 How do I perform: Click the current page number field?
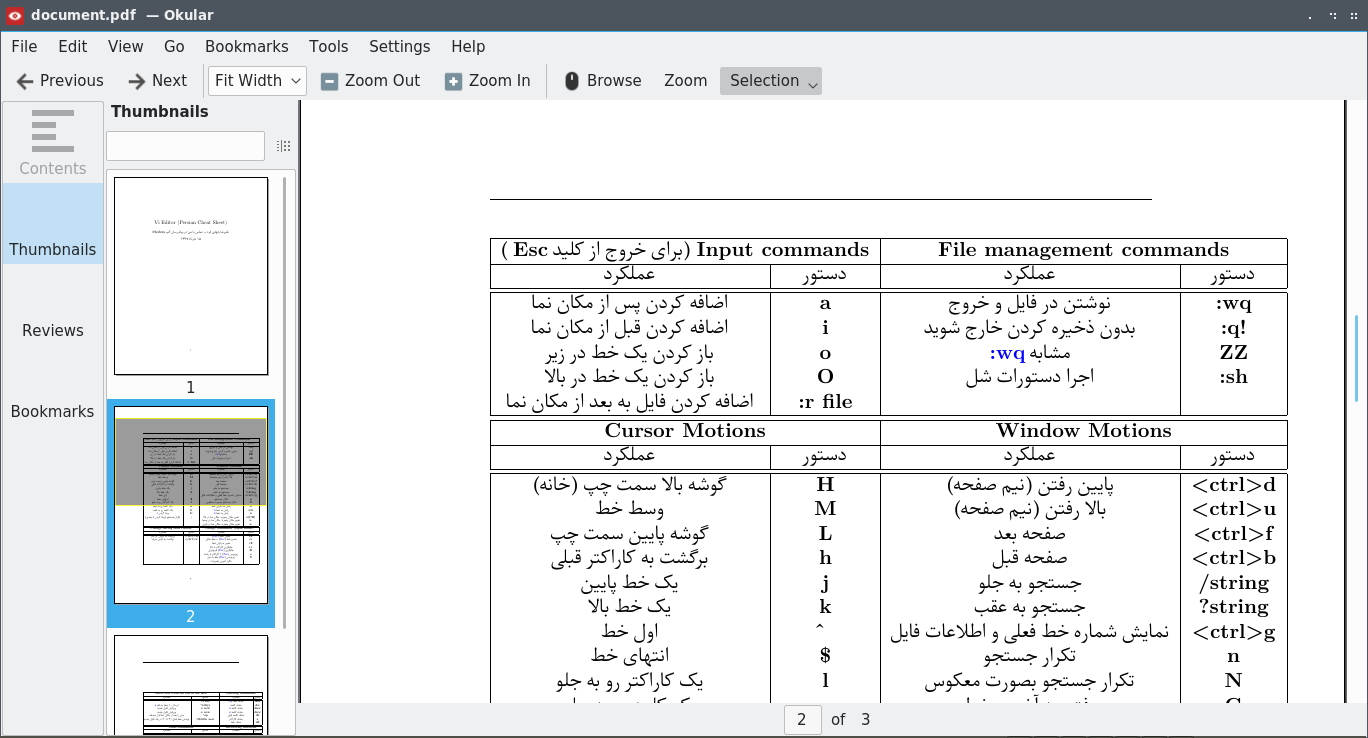[802, 719]
